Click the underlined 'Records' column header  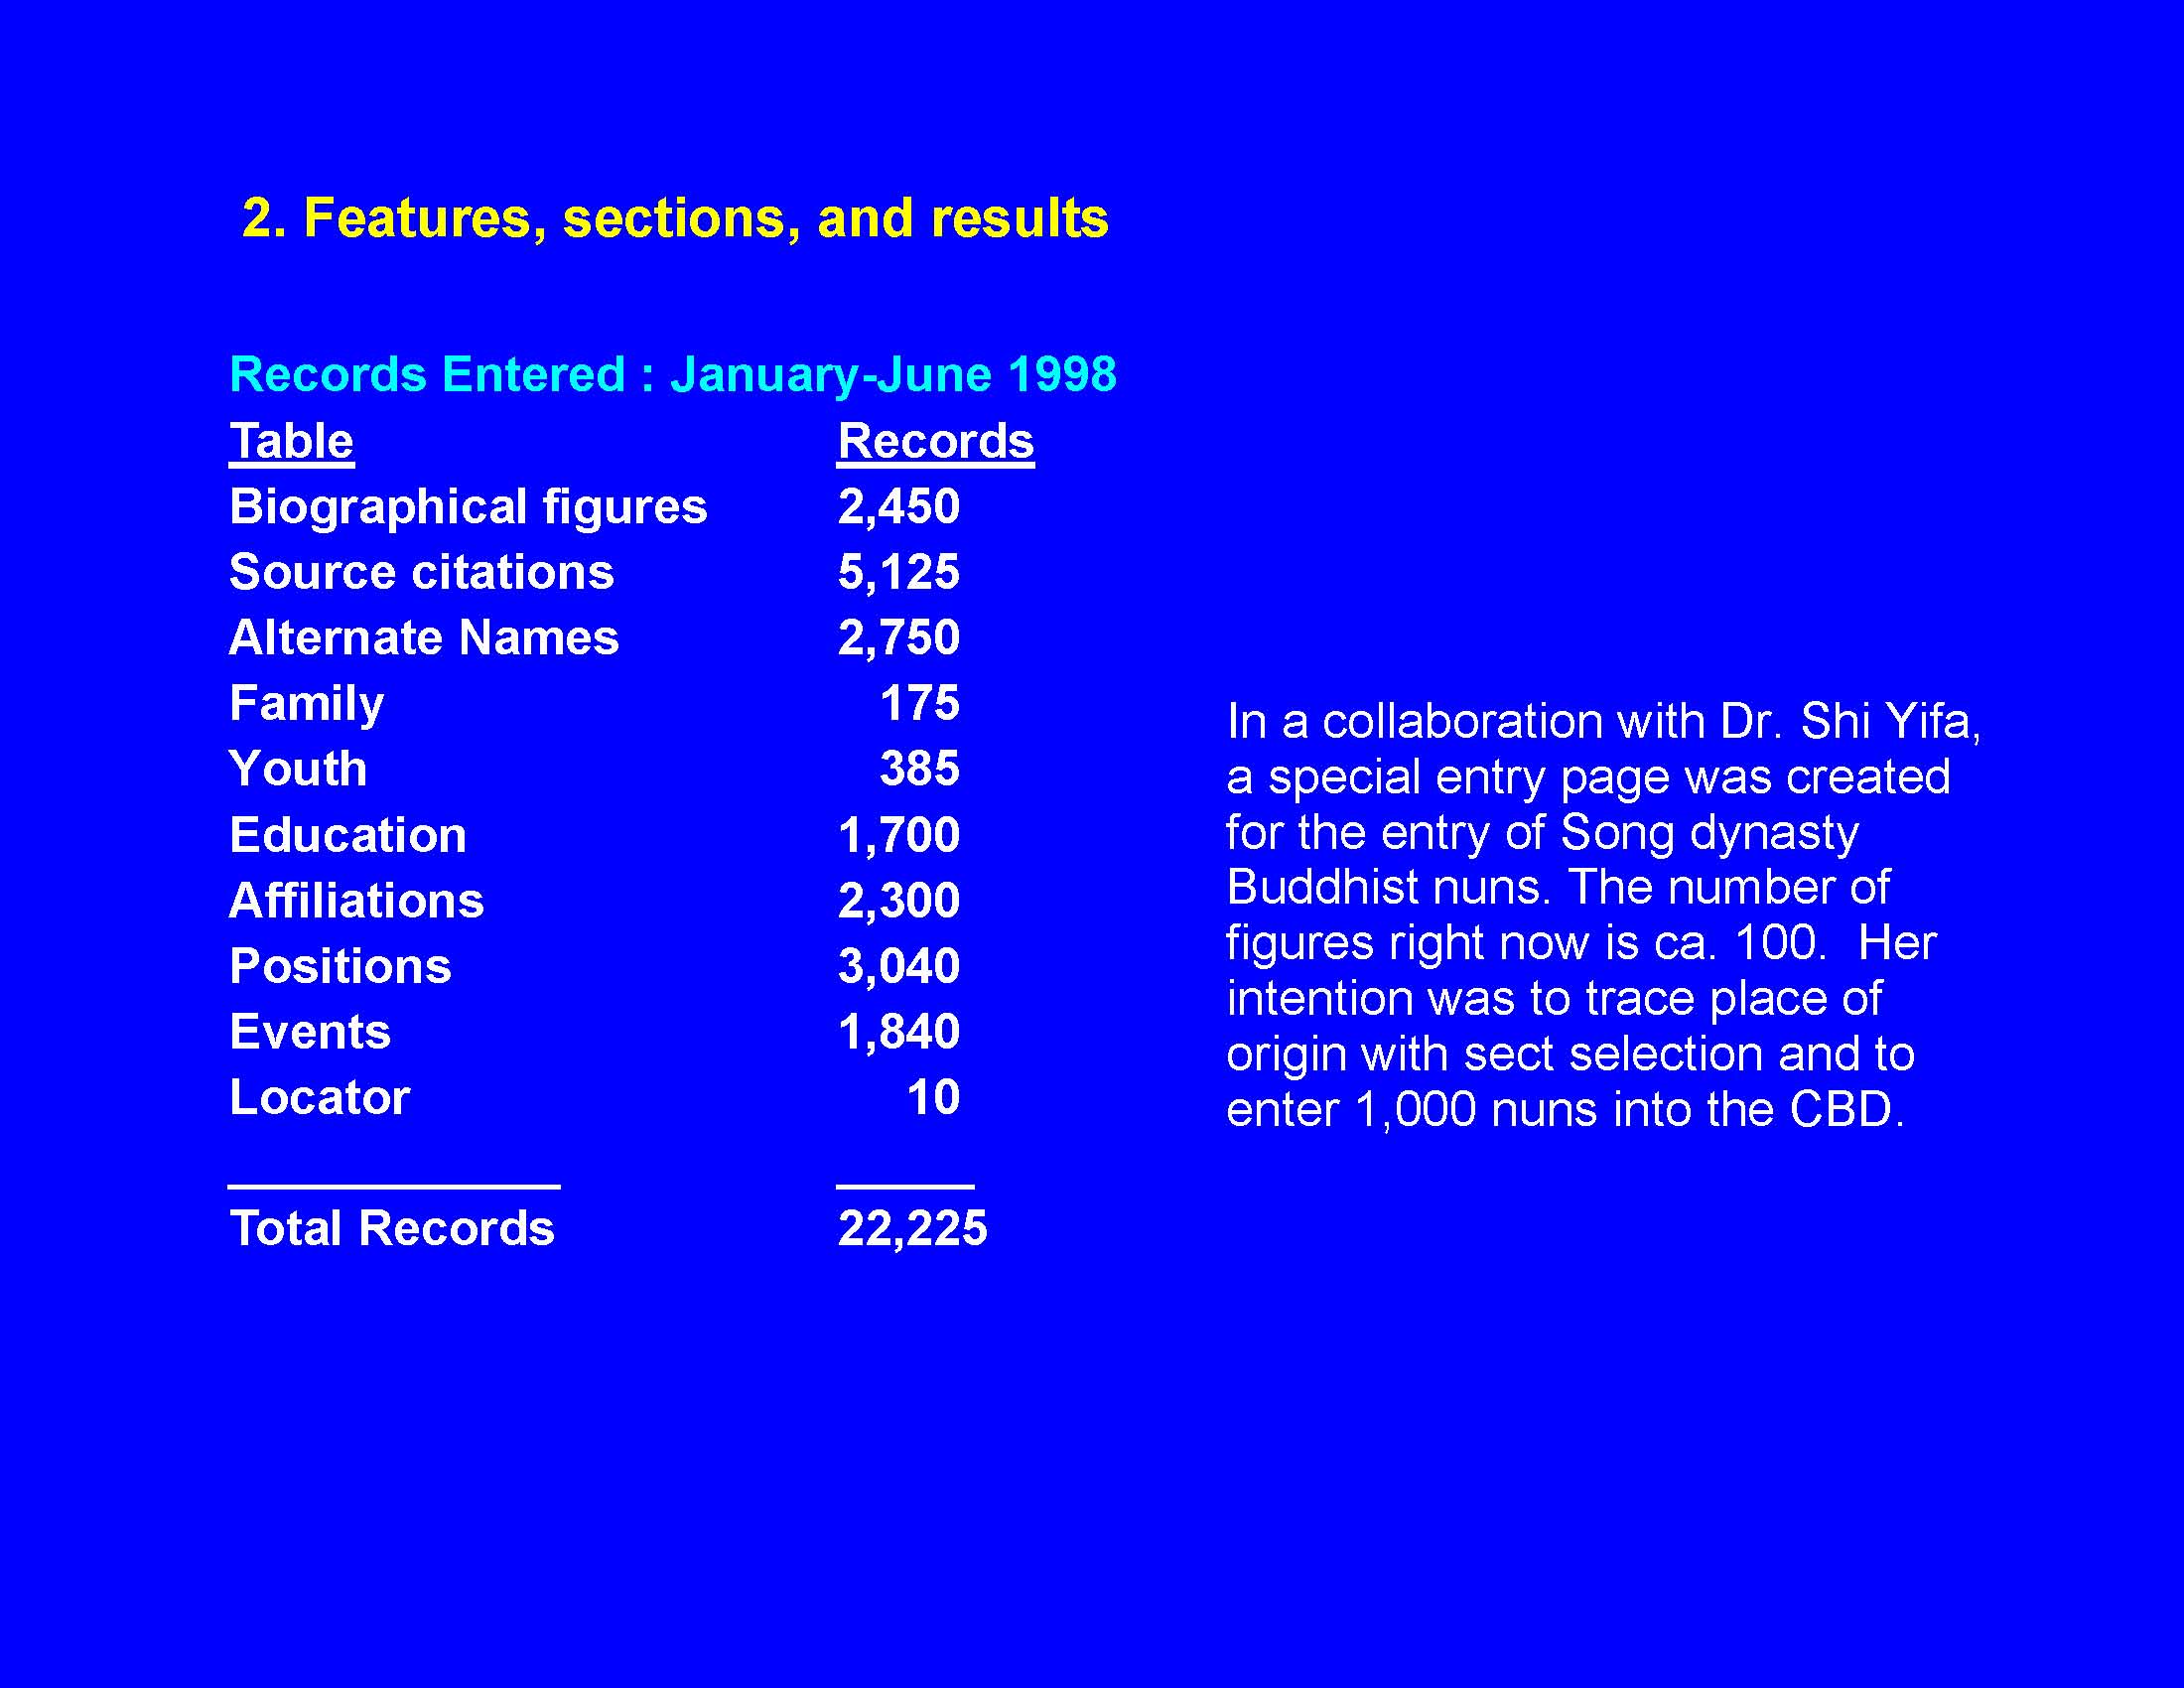coord(935,441)
